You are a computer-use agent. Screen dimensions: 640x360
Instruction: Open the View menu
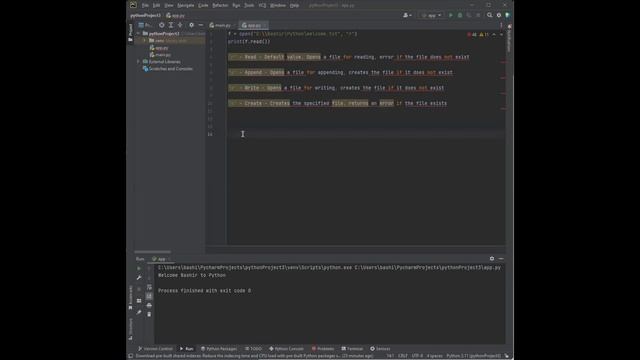pyautogui.click(x=169, y=5)
